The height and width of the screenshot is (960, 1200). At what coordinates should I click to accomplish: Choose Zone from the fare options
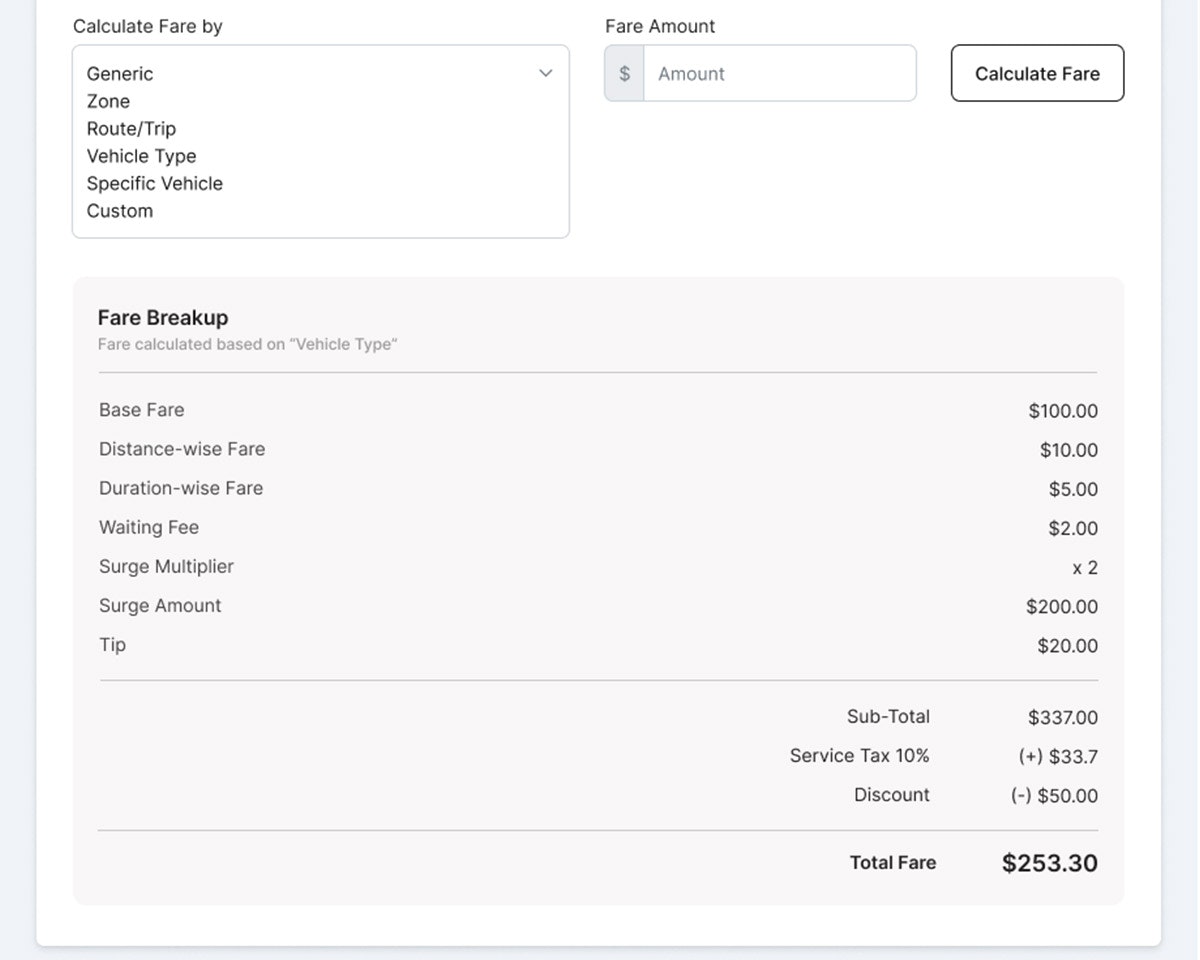click(x=108, y=101)
